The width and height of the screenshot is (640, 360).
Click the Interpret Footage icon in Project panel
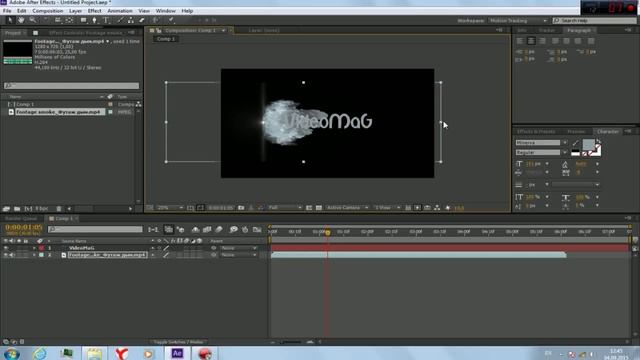point(6,209)
